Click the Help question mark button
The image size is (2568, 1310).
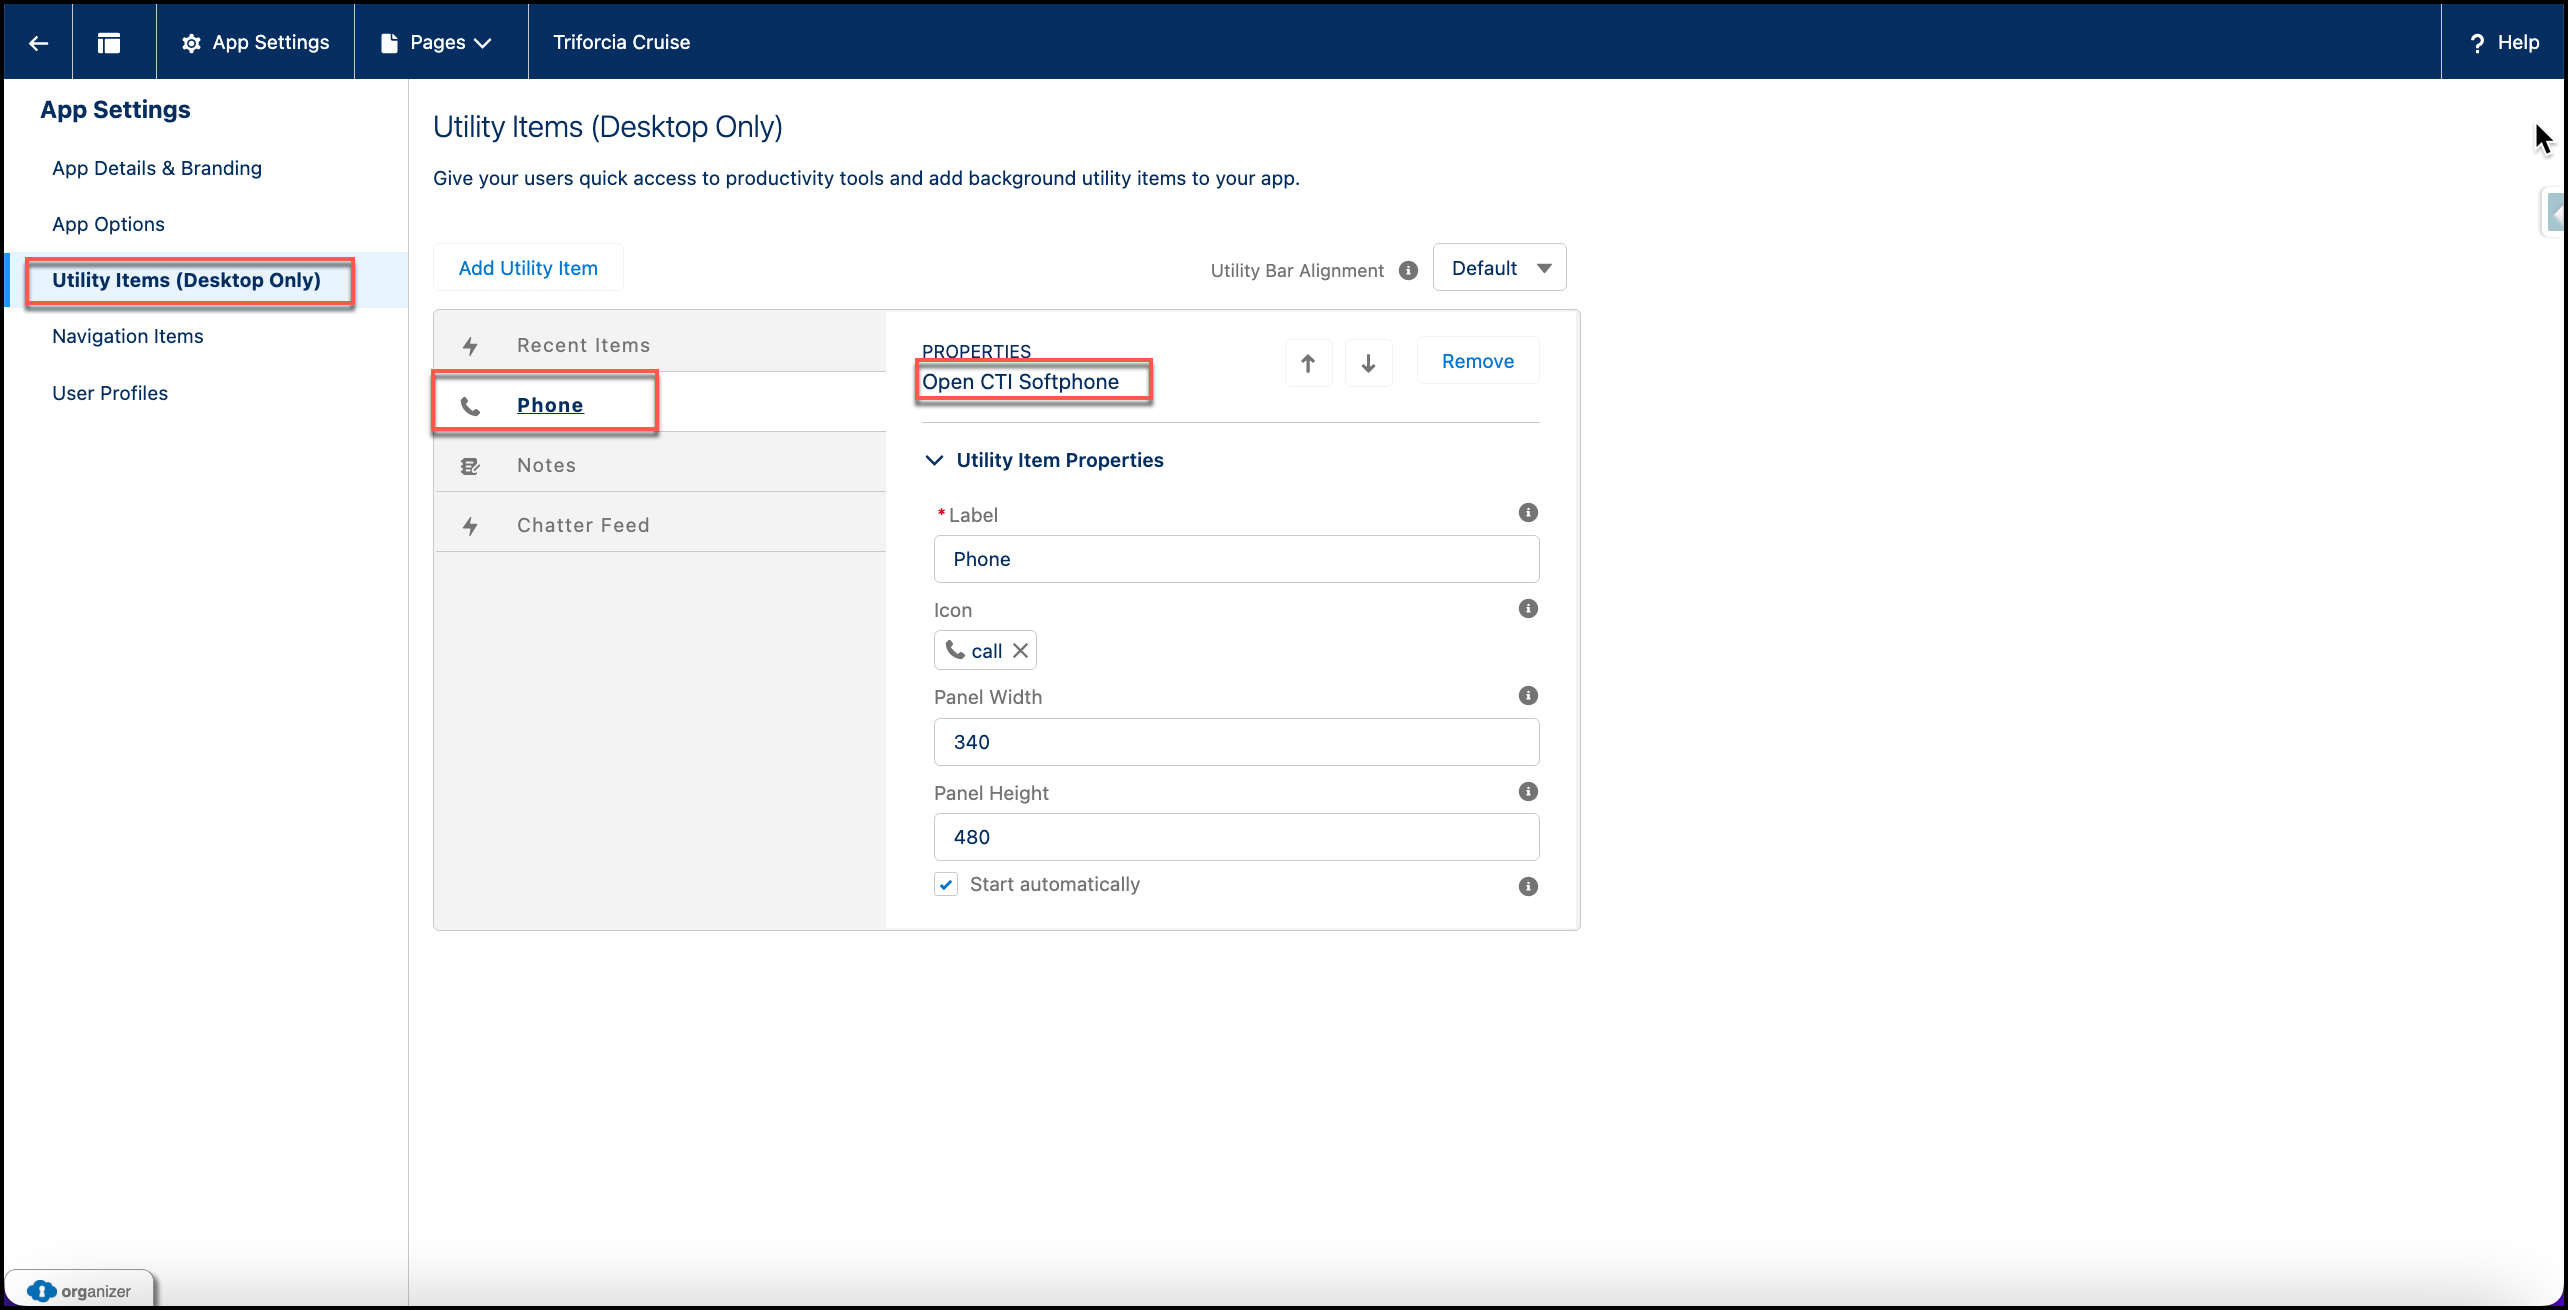[x=2503, y=42]
